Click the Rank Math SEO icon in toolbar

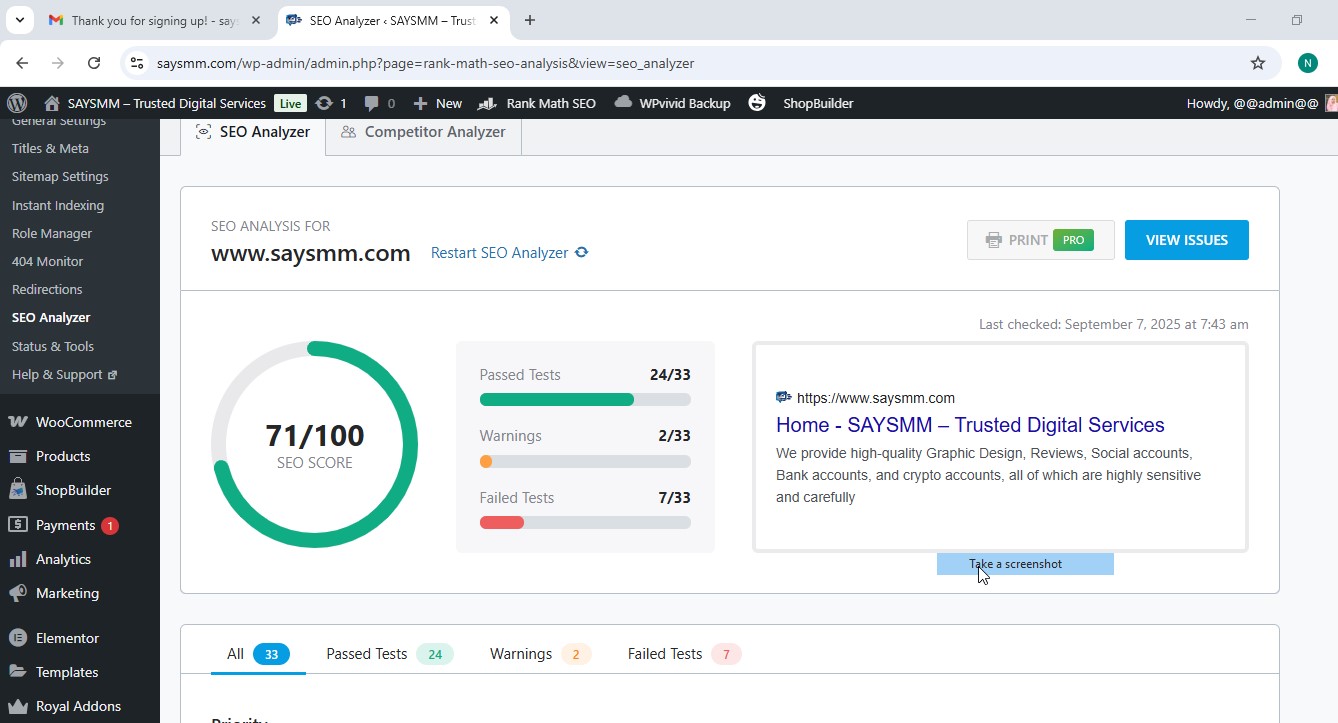coord(484,102)
